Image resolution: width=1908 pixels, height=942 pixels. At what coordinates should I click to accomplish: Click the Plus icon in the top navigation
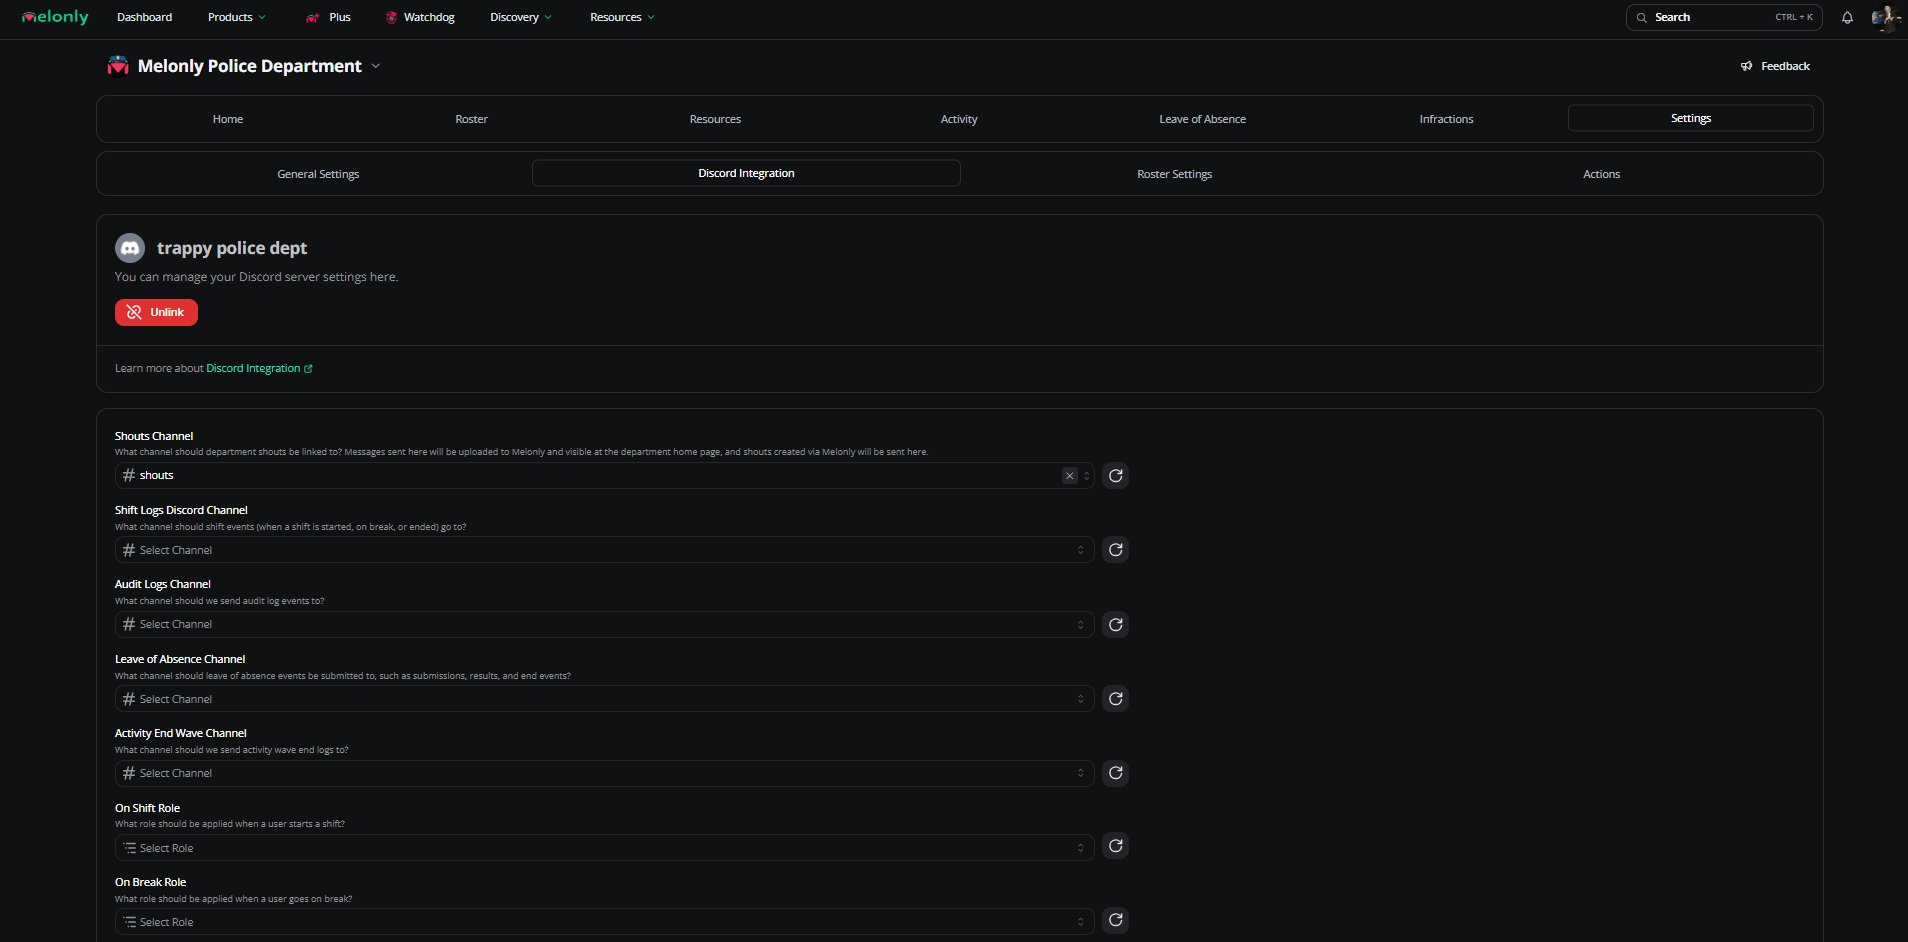pos(313,18)
